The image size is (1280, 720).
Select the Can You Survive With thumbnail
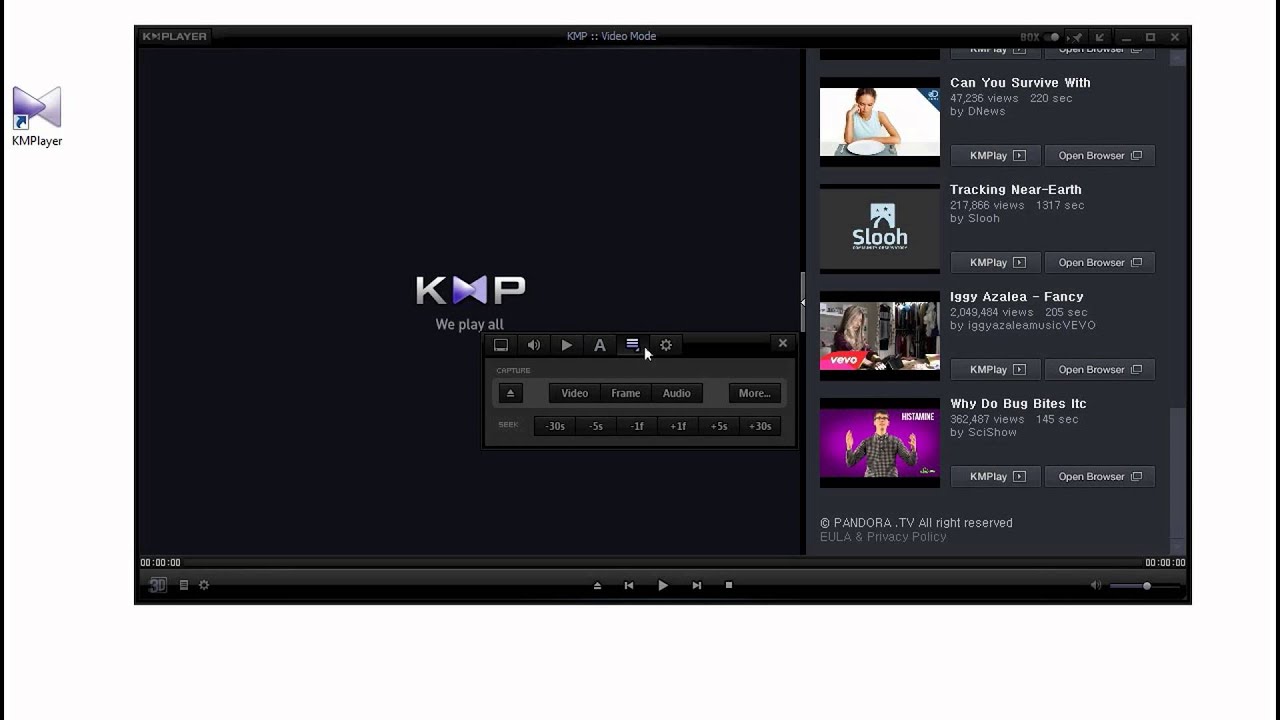880,122
